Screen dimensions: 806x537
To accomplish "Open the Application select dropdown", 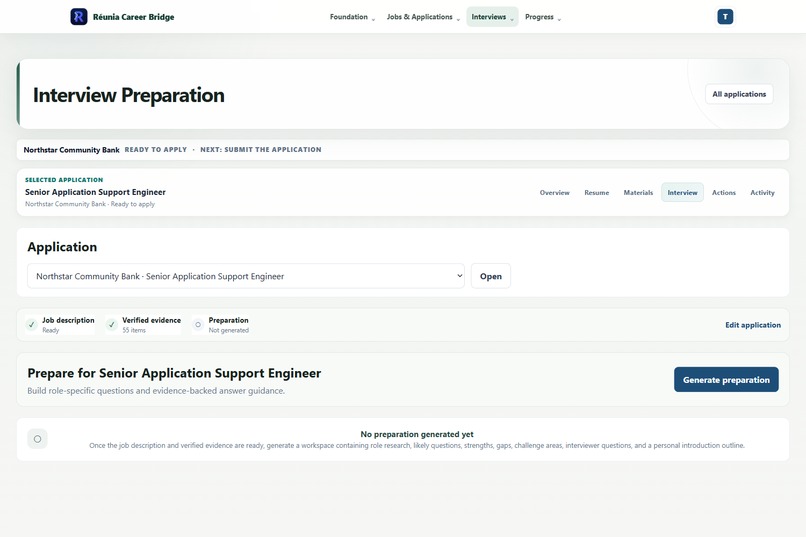I will [246, 276].
